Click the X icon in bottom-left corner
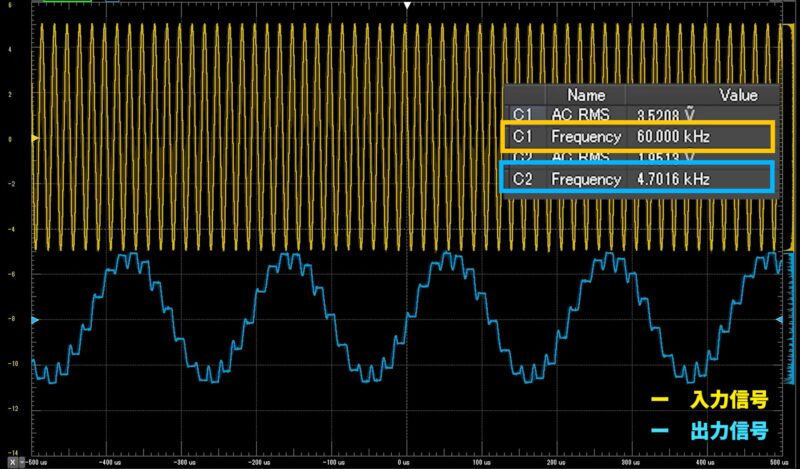Image resolution: width=800 pixels, height=469 pixels. click(13, 463)
